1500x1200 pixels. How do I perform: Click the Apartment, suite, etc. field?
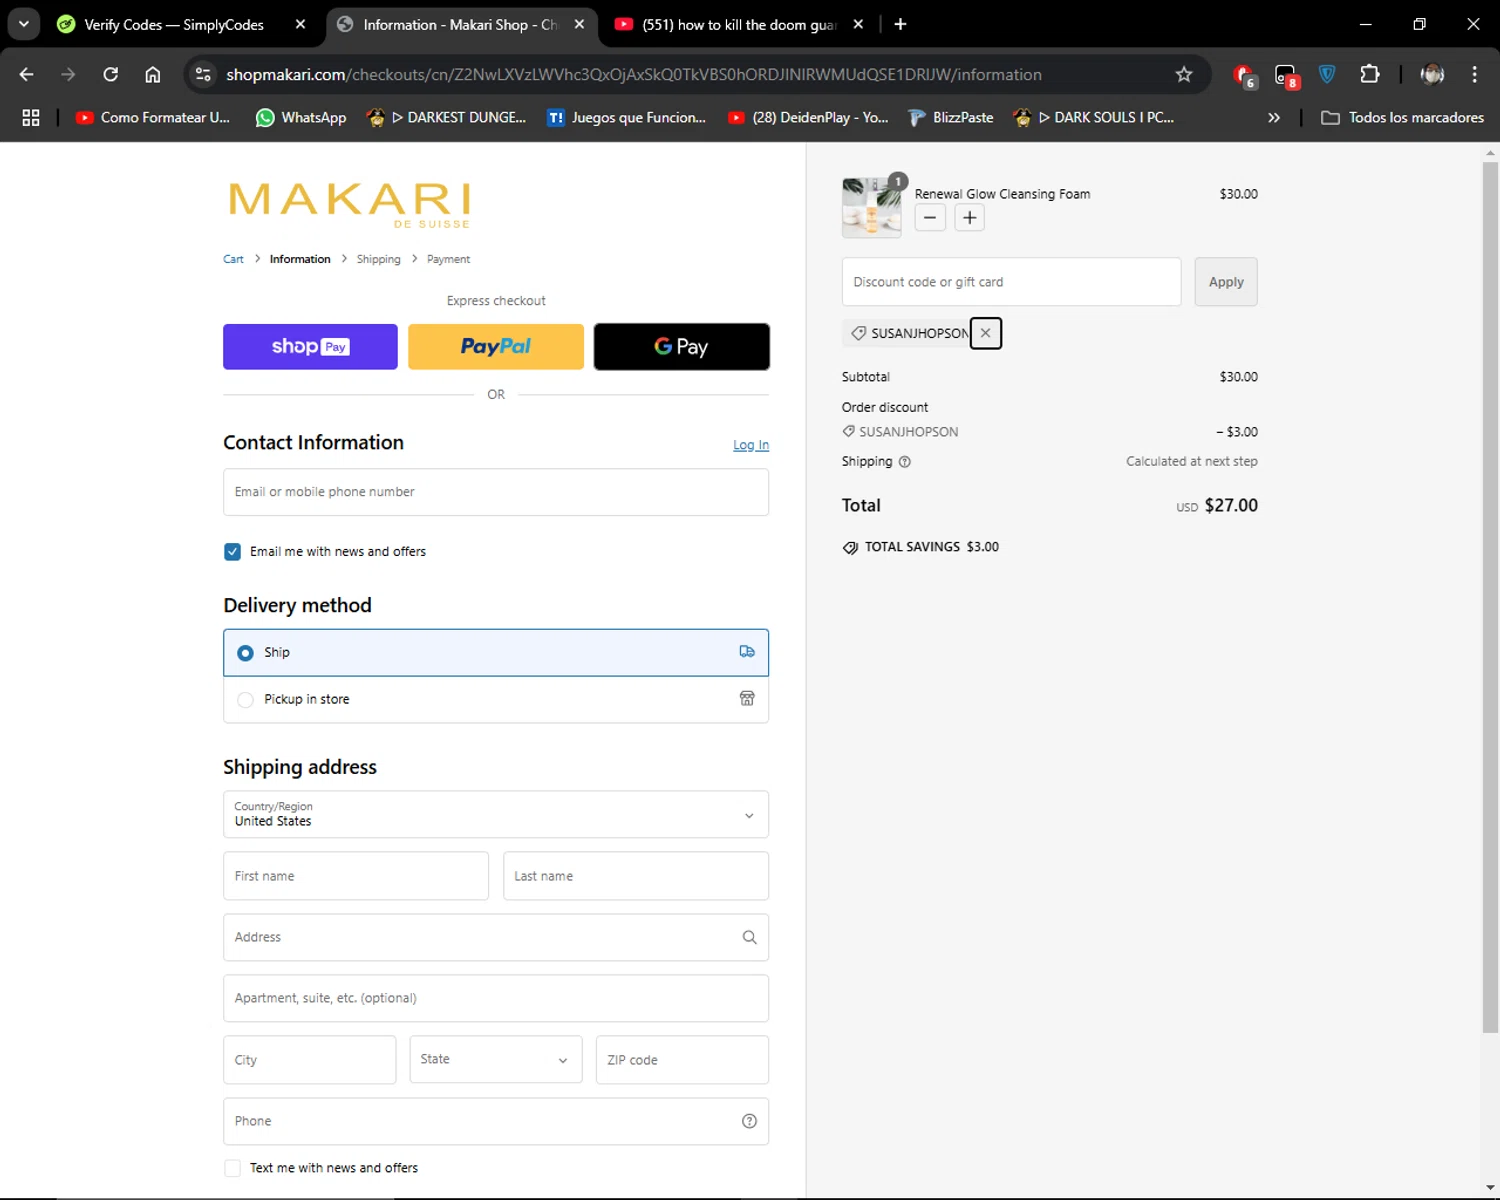tap(496, 998)
